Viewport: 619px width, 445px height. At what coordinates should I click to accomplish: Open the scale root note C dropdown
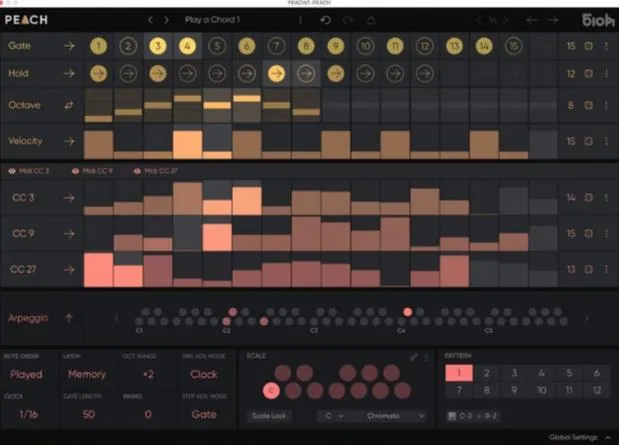tap(331, 415)
